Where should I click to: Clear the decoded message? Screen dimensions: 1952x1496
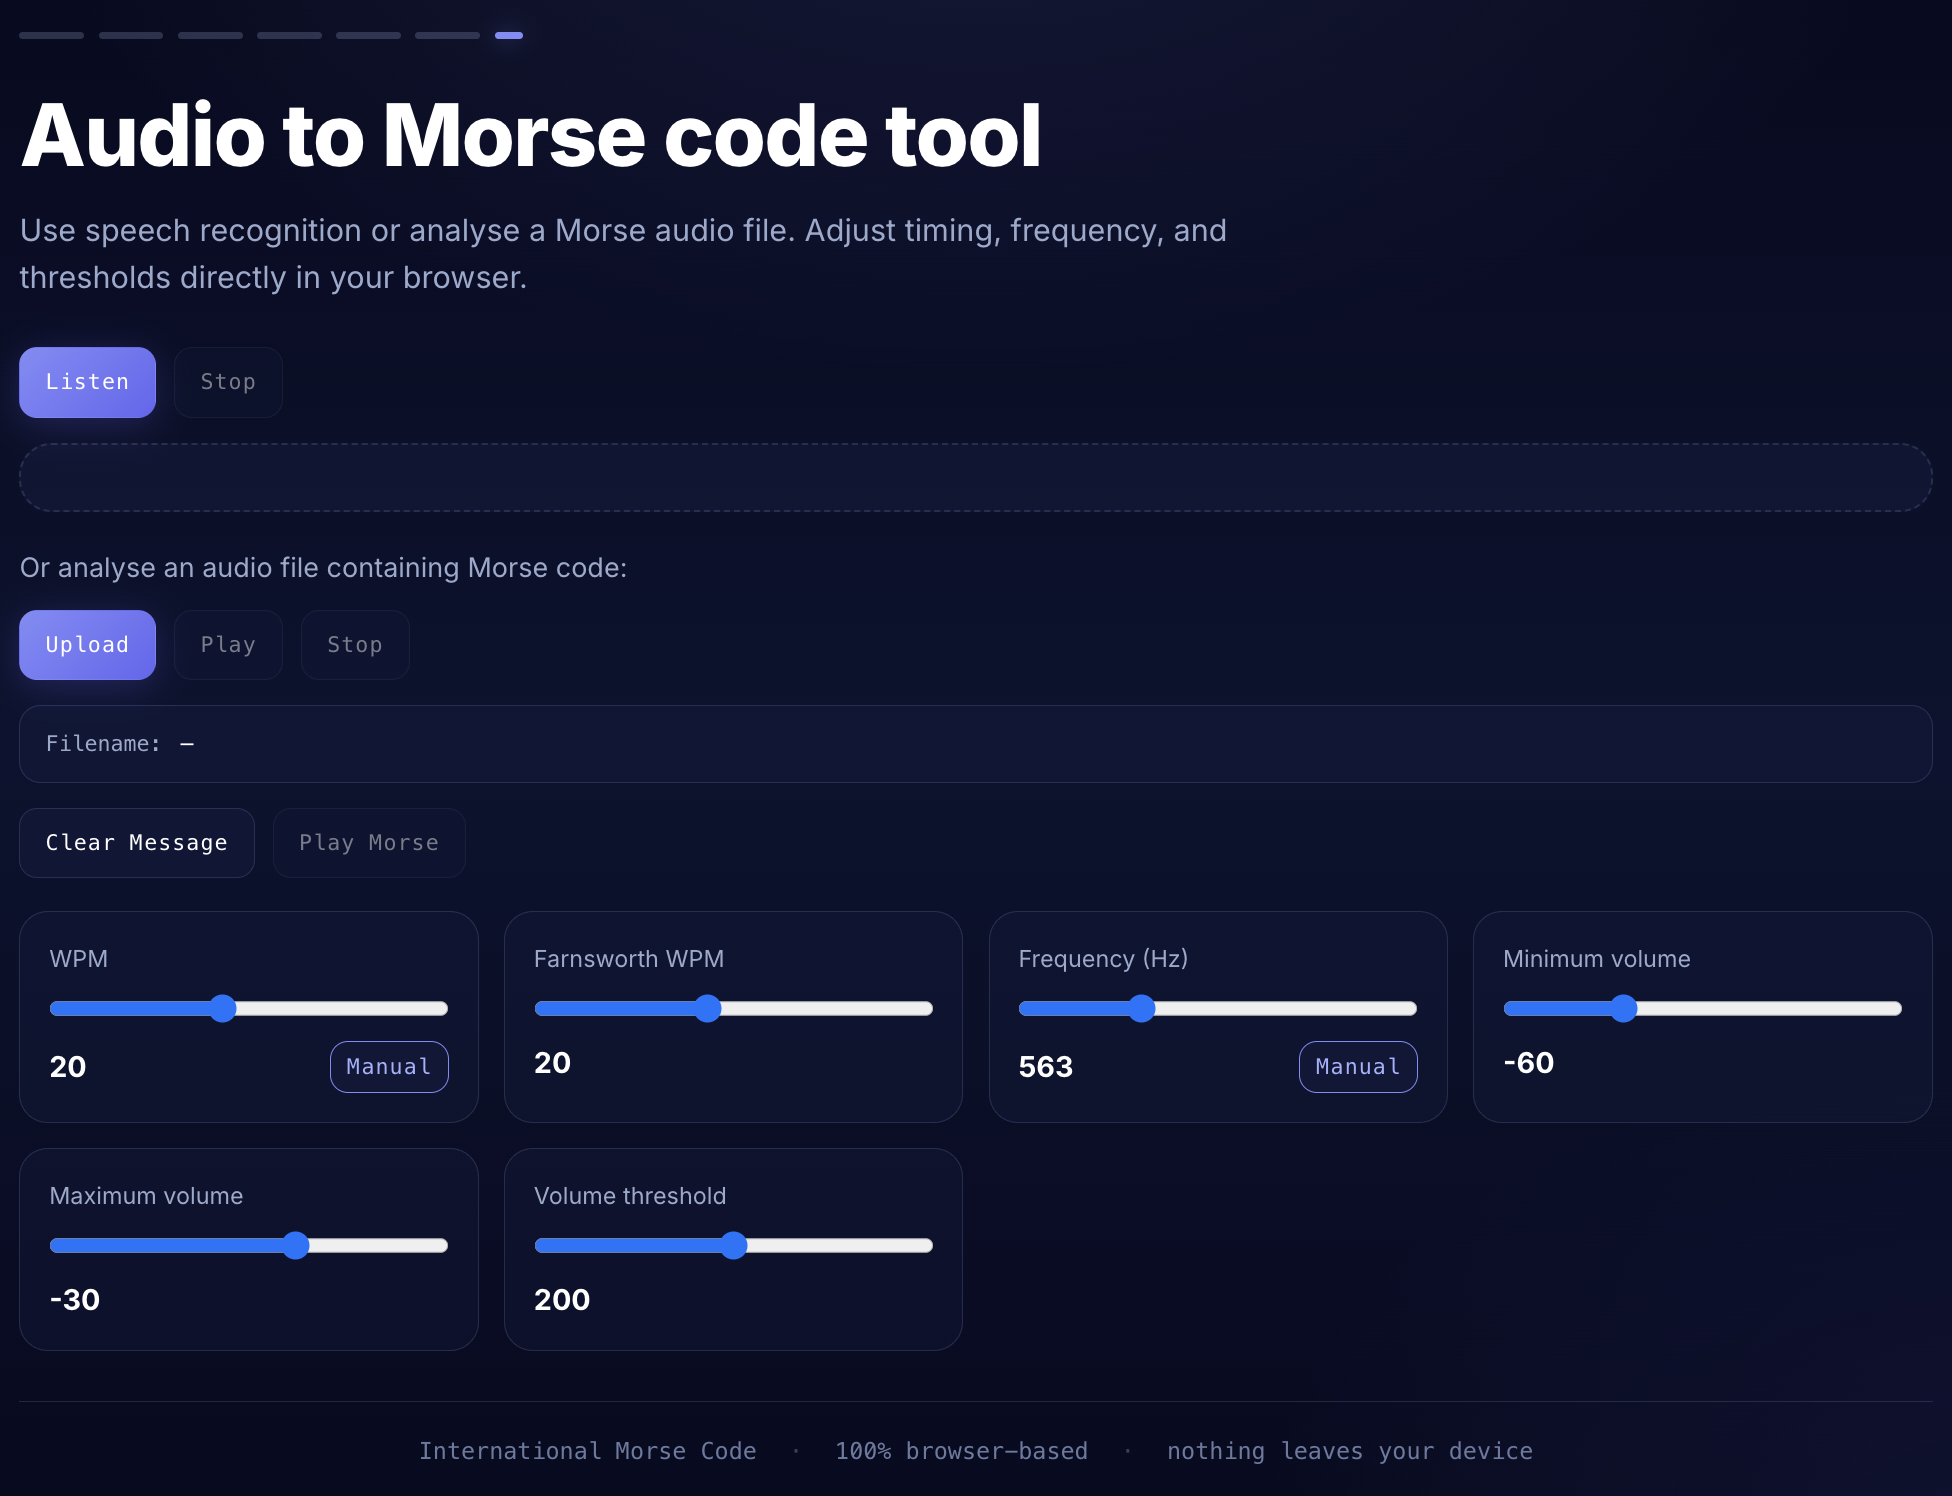136,842
